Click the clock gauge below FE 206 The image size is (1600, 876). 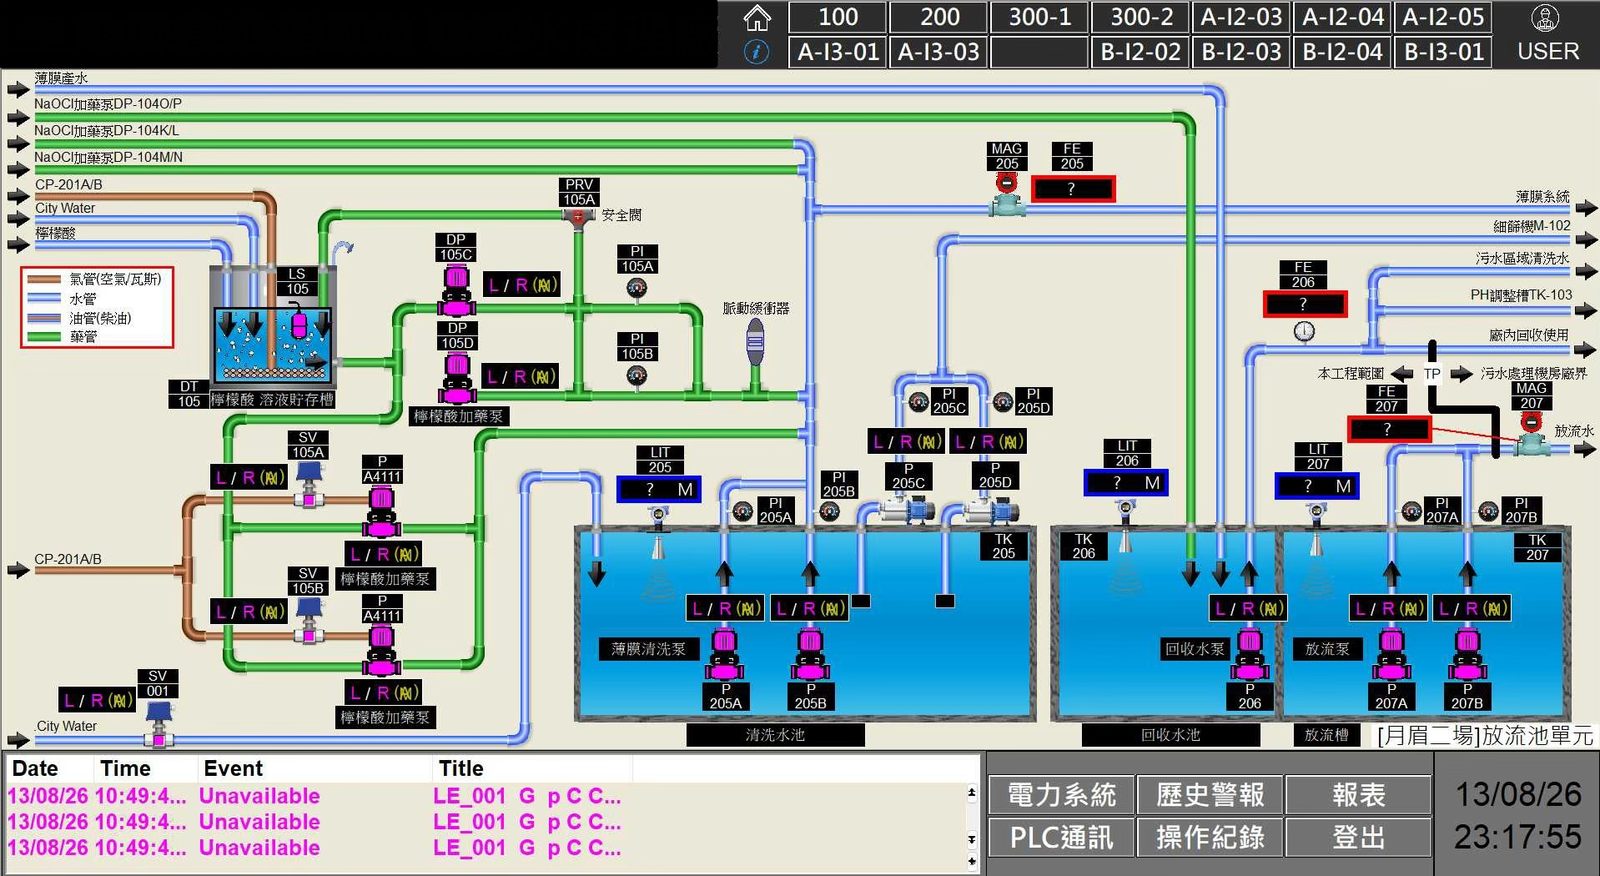[x=1304, y=331]
